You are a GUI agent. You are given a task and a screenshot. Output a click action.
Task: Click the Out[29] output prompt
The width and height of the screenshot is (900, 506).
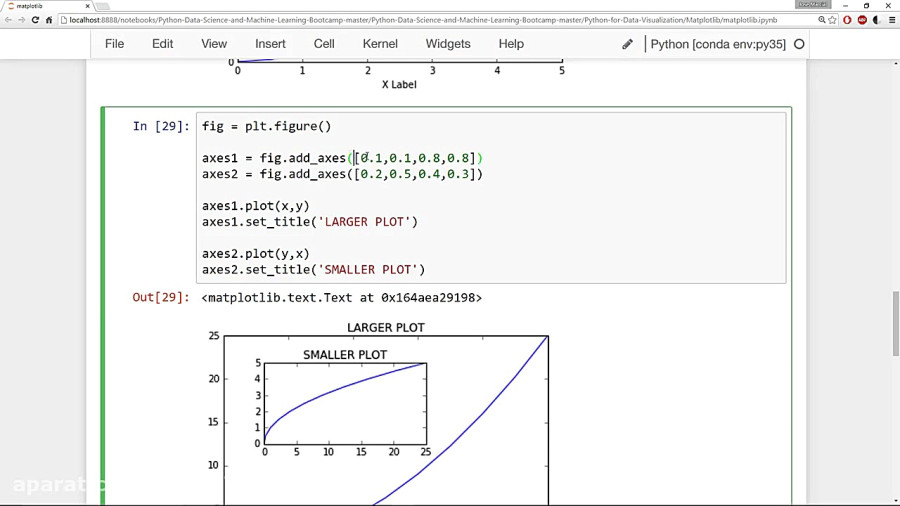pyautogui.click(x=161, y=297)
